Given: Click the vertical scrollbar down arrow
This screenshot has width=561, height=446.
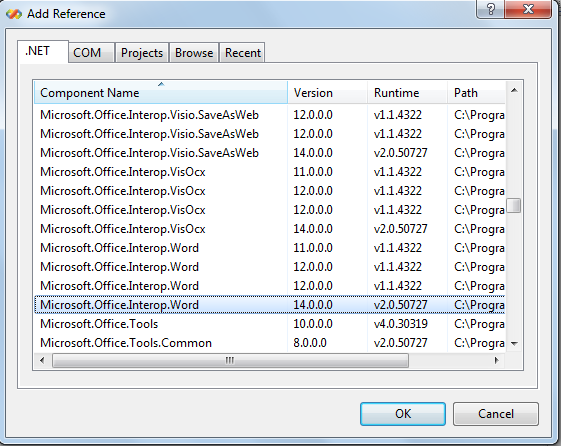Looking at the screenshot, I should click(514, 344).
